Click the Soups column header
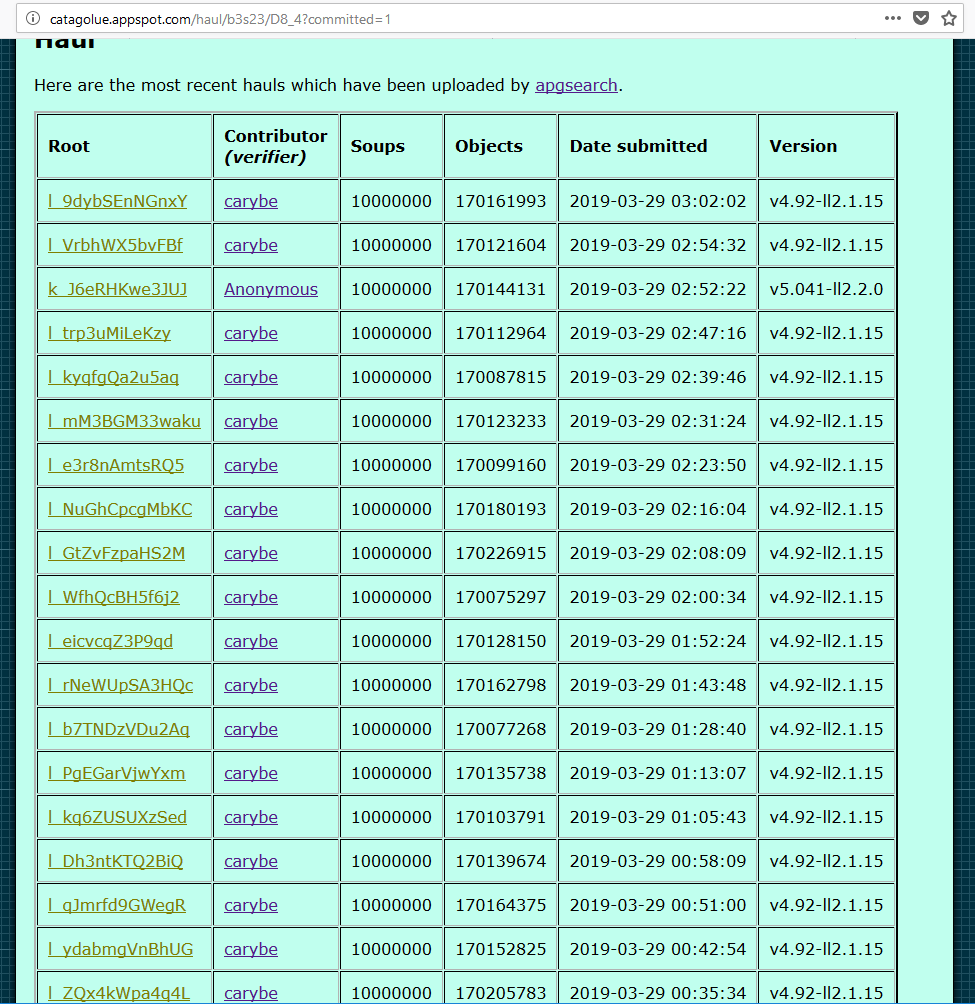The width and height of the screenshot is (975, 1004). click(391, 146)
